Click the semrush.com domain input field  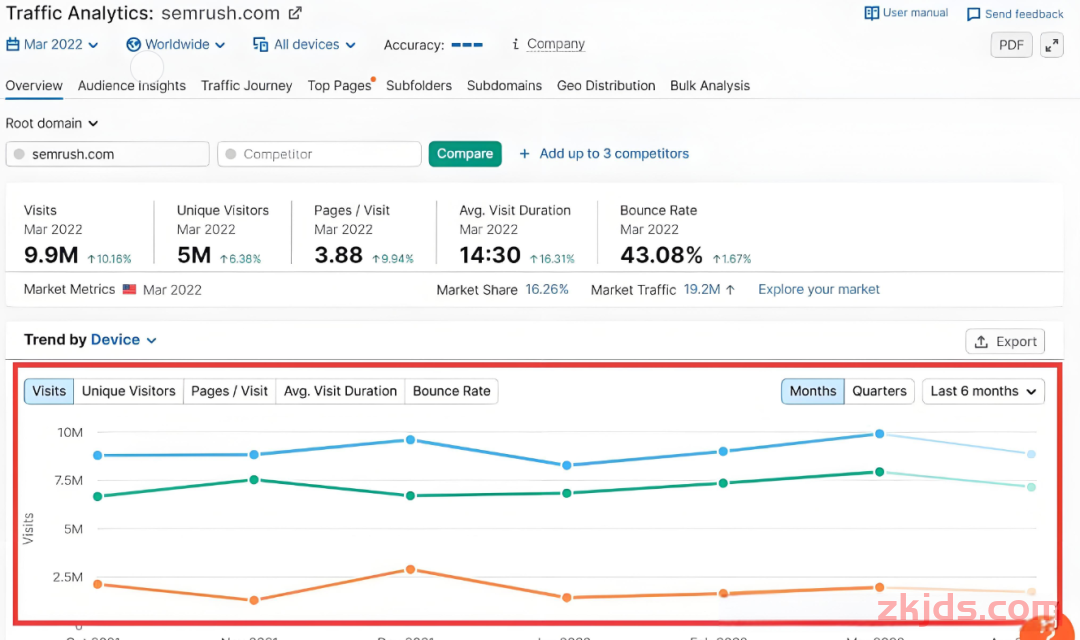point(107,154)
